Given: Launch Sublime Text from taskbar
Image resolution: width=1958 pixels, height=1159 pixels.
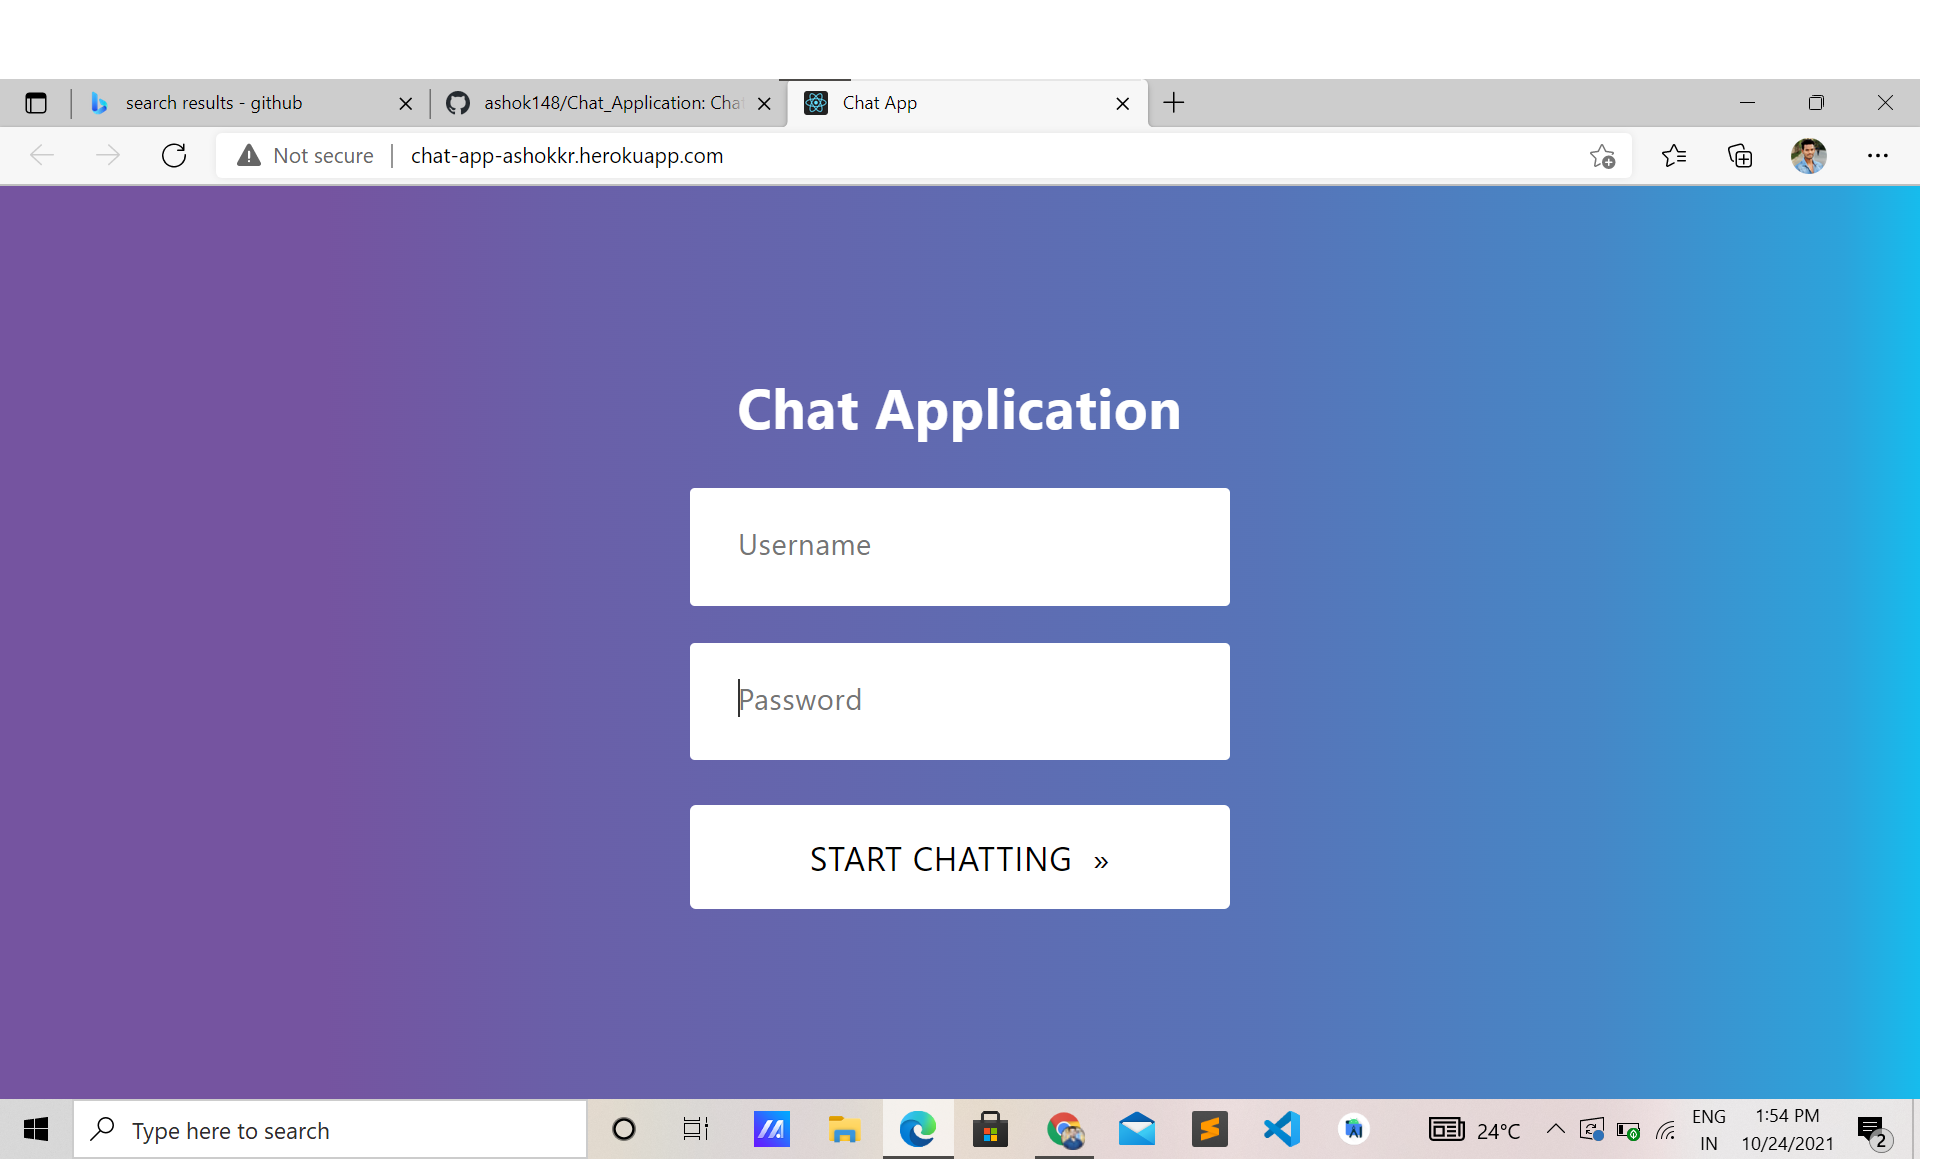Looking at the screenshot, I should pyautogui.click(x=1210, y=1129).
